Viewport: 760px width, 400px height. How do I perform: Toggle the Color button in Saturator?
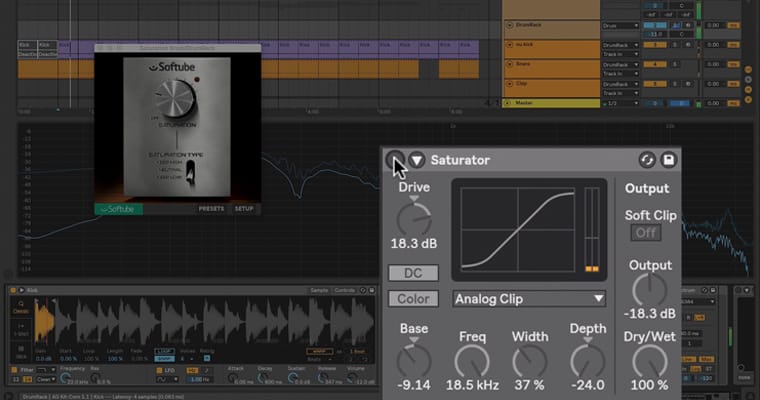[x=413, y=298]
